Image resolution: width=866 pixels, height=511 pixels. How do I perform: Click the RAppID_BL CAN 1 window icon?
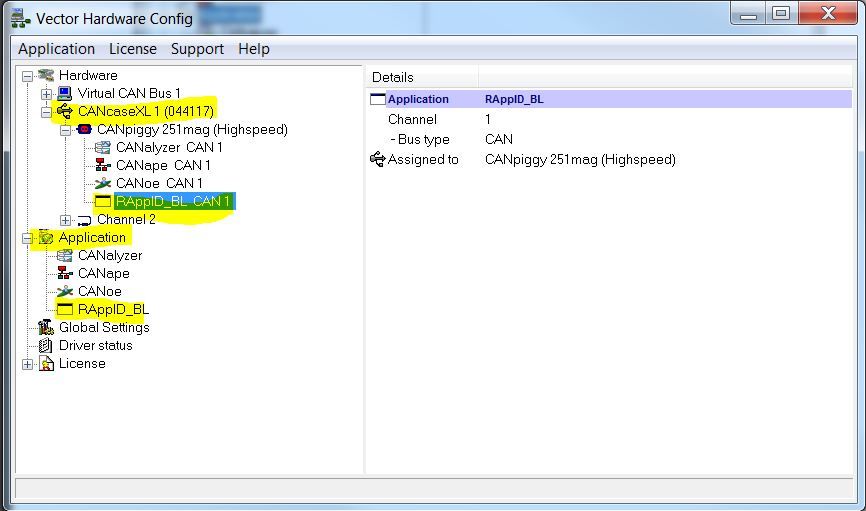click(103, 202)
